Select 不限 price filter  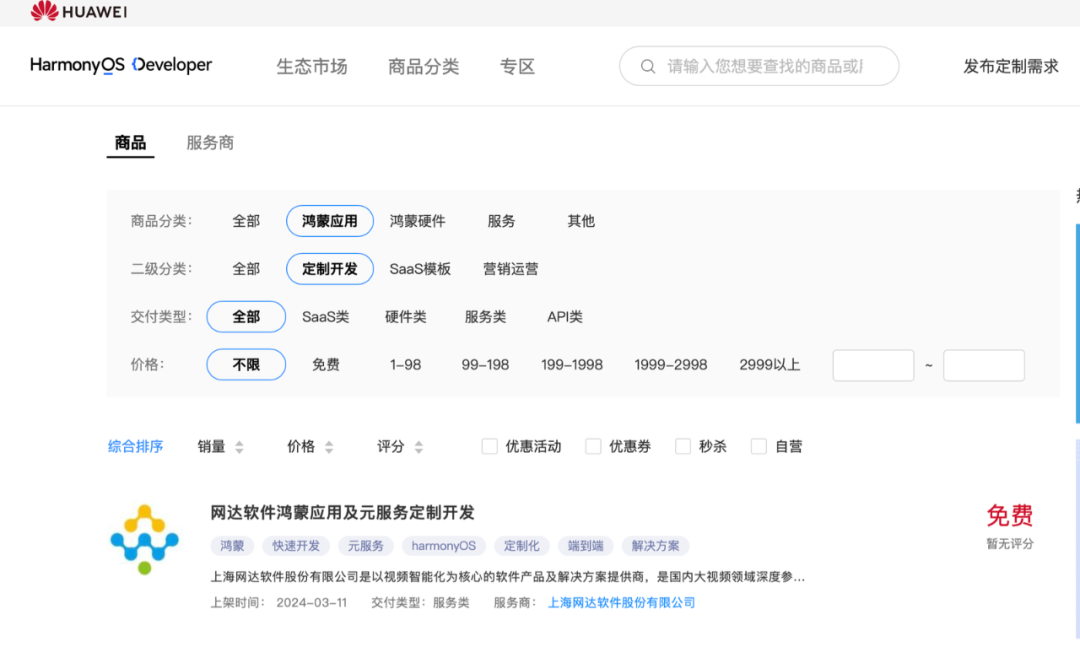(x=246, y=364)
